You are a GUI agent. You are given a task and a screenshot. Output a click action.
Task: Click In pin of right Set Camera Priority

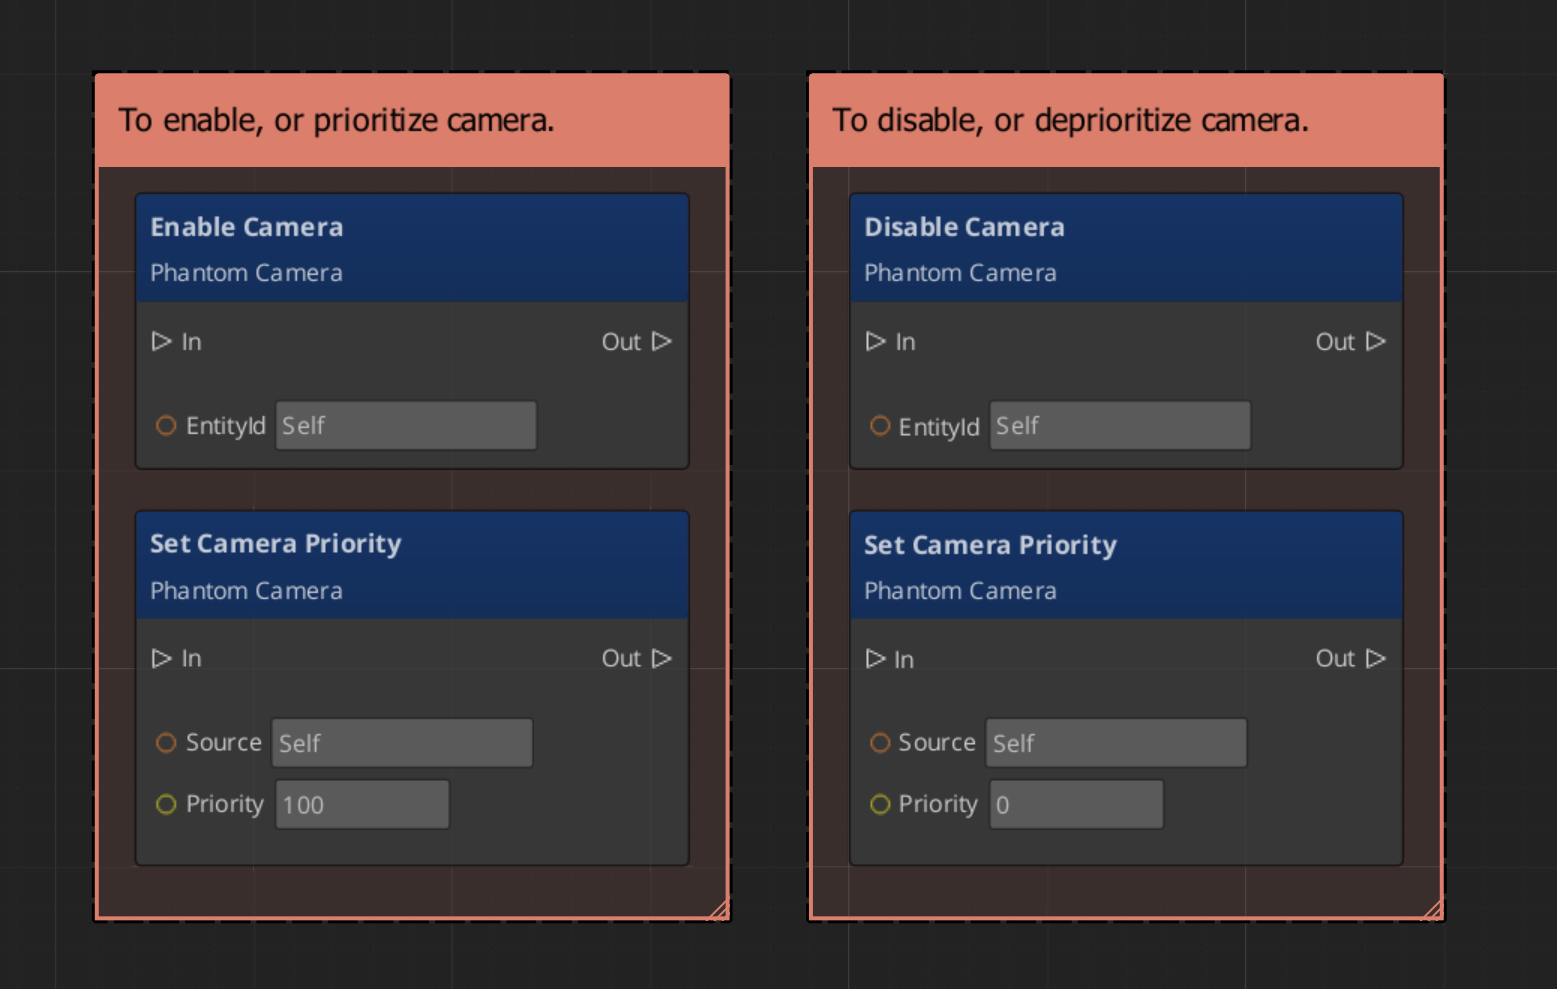coord(875,659)
